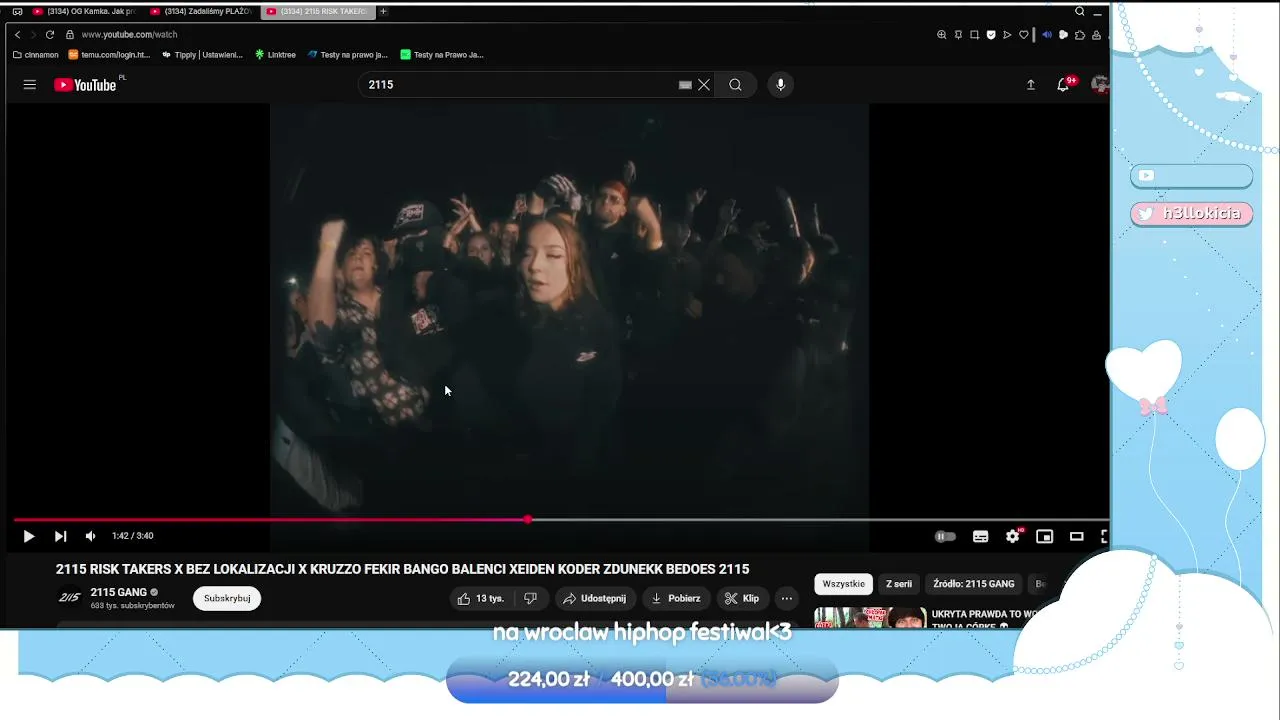
Task: Subscribe with the Subskrybuj button
Action: point(227,598)
